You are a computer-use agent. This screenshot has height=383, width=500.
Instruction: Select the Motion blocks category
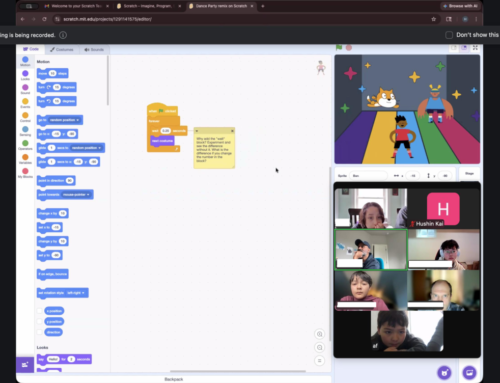(x=25, y=61)
